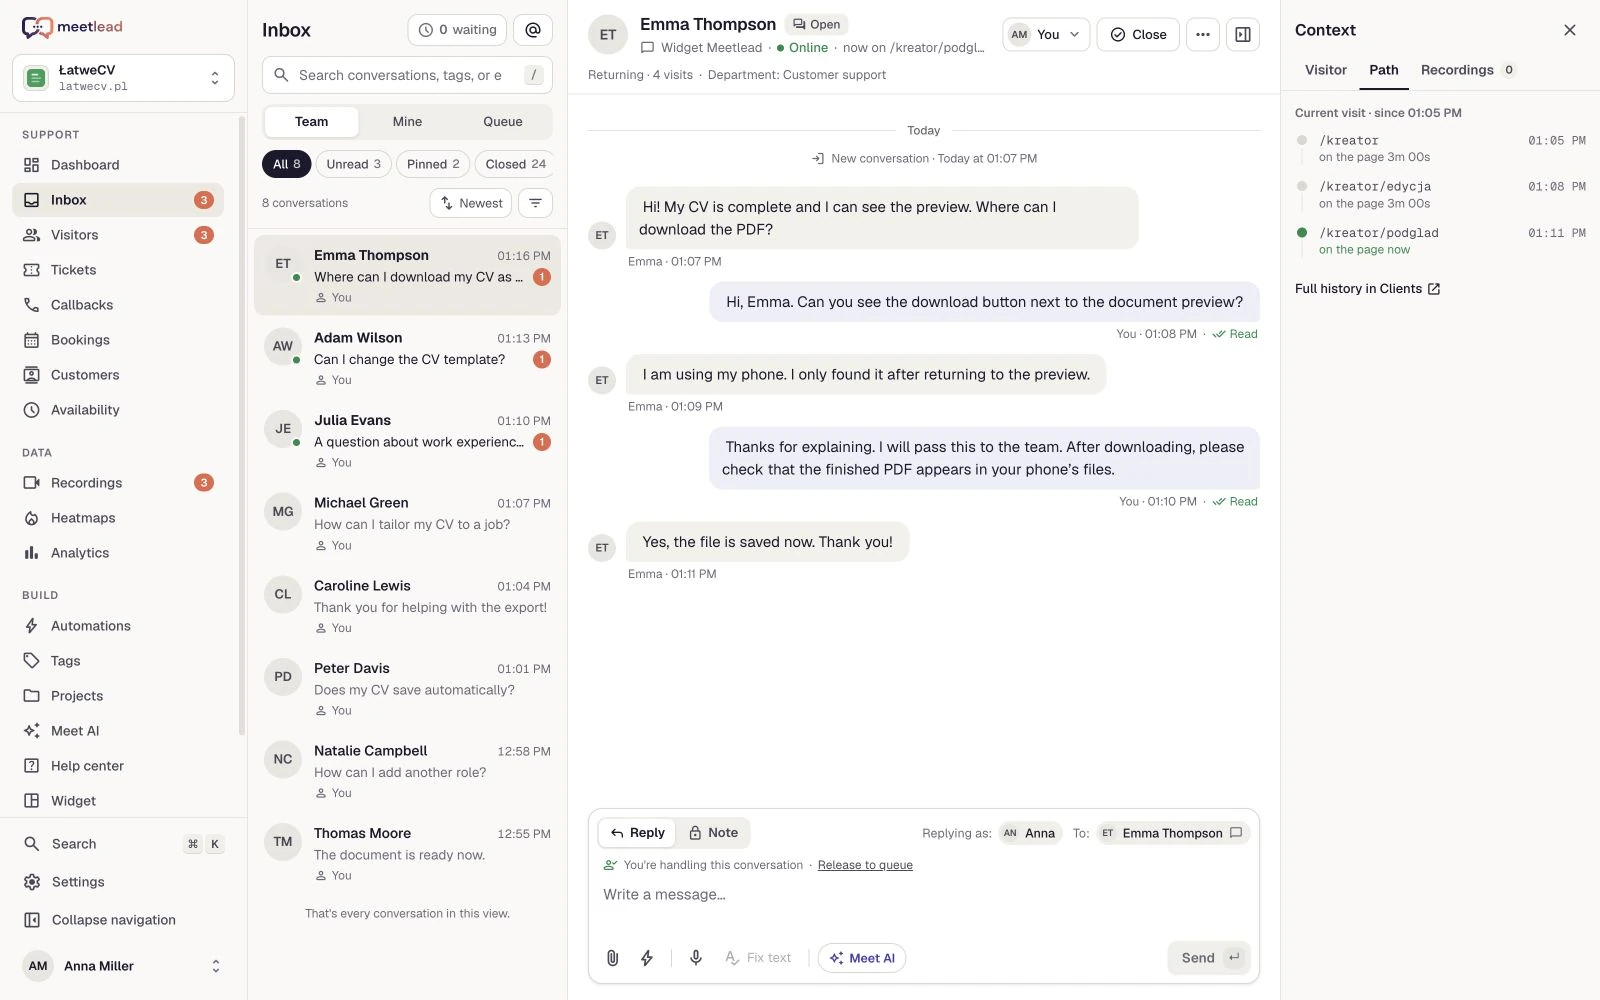The height and width of the screenshot is (1000, 1600).
Task: Open more options (three dots) menu
Action: point(1203,34)
